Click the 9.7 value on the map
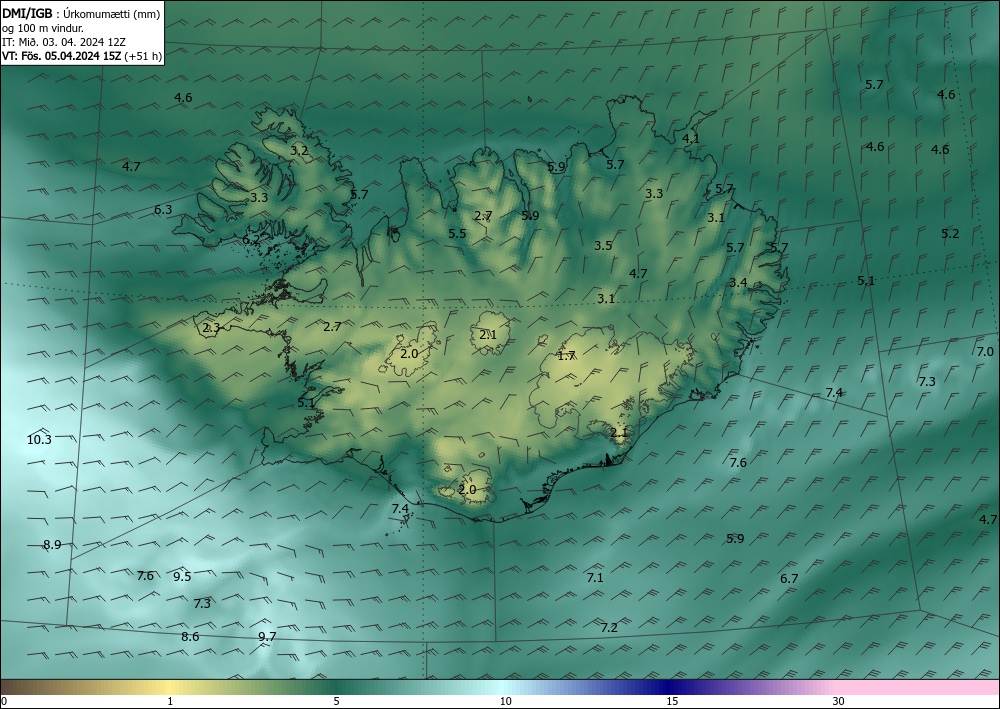This screenshot has width=1000, height=709. coord(267,637)
